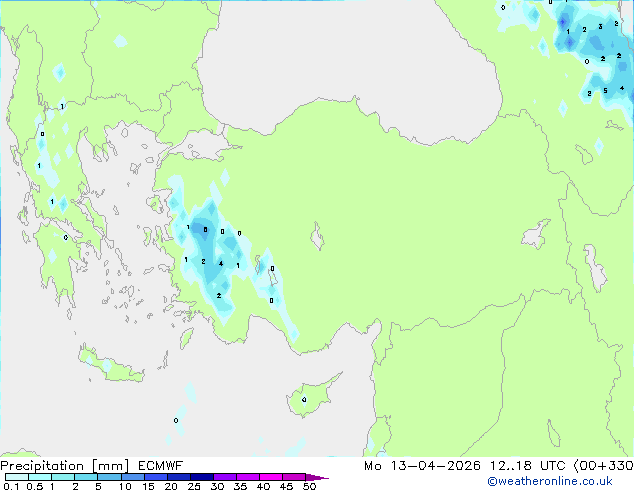Click the legend scale label '50'
The height and width of the screenshot is (490, 634).
click(x=309, y=486)
